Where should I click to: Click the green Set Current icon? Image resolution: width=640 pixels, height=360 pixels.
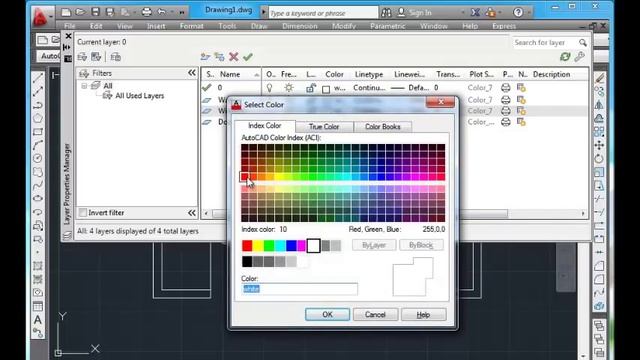coord(248,57)
